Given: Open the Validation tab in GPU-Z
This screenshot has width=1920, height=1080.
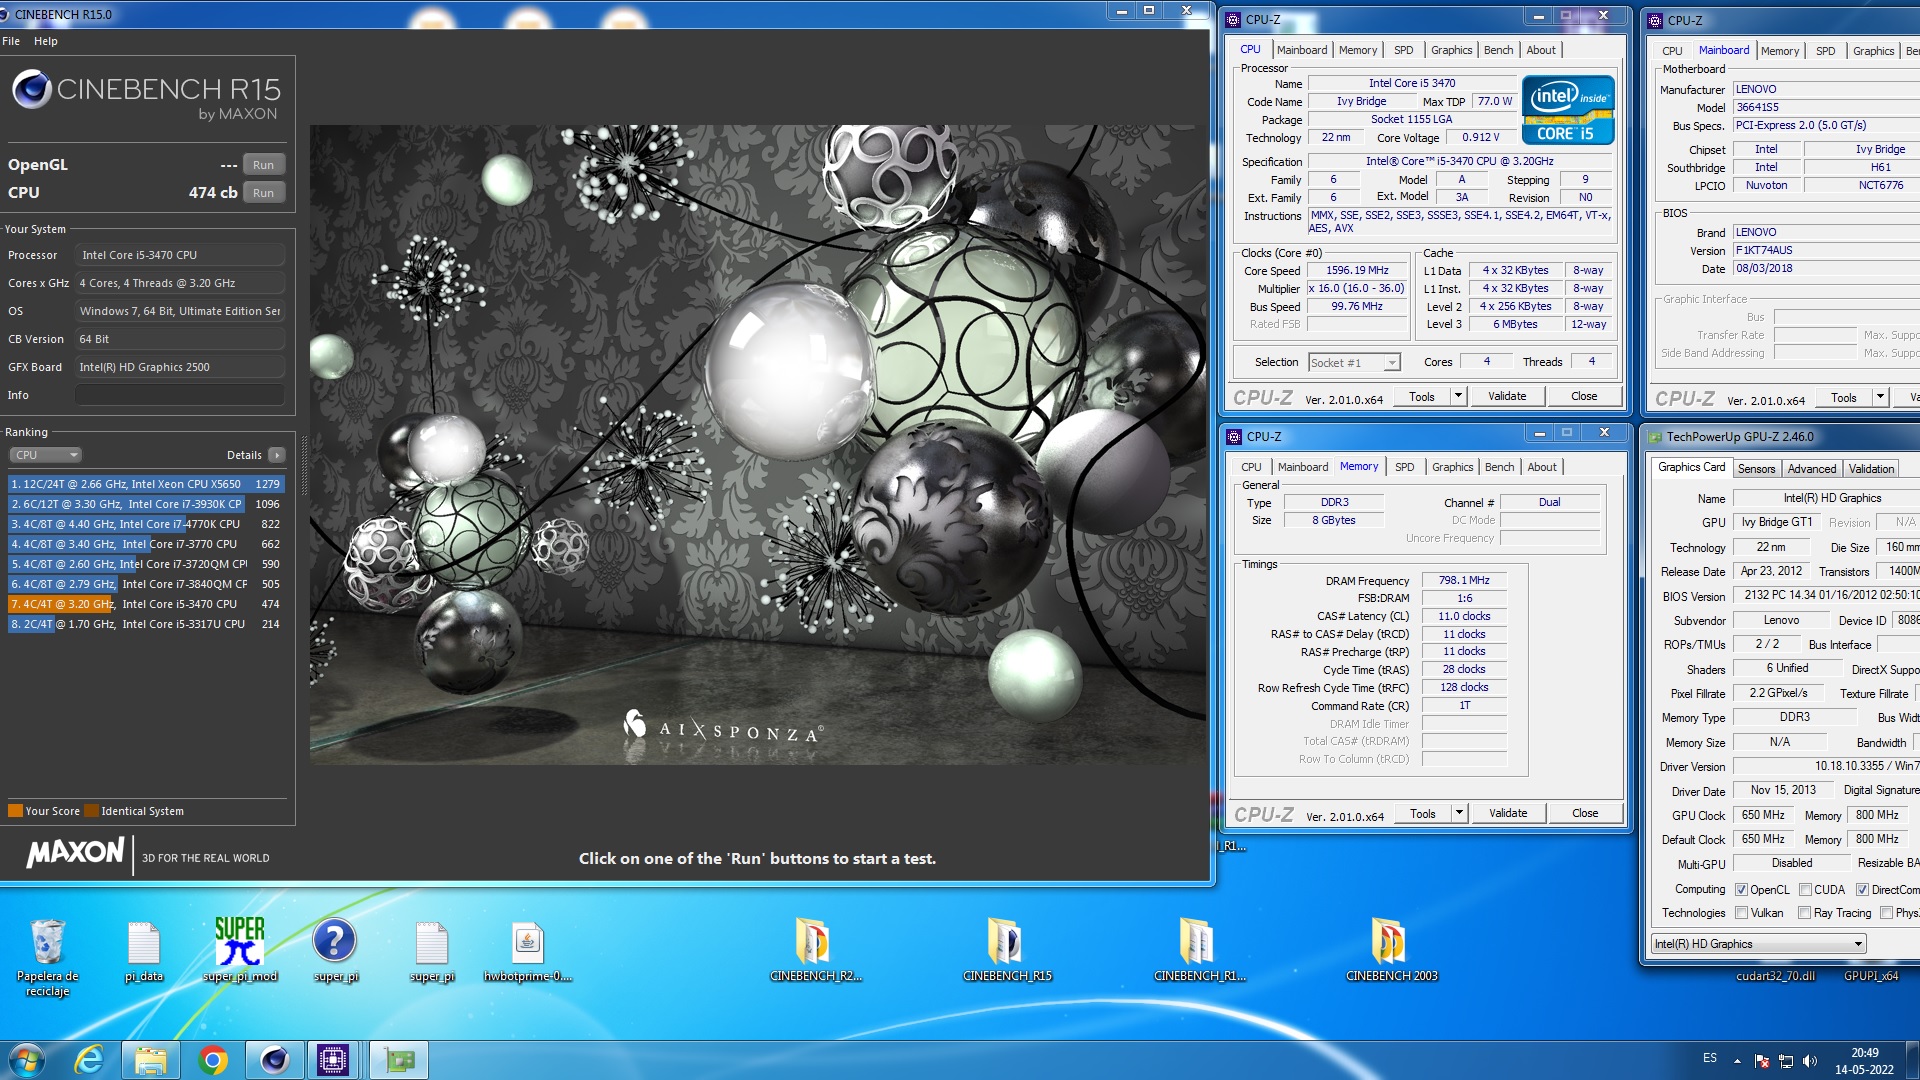Looking at the screenshot, I should pyautogui.click(x=1871, y=468).
